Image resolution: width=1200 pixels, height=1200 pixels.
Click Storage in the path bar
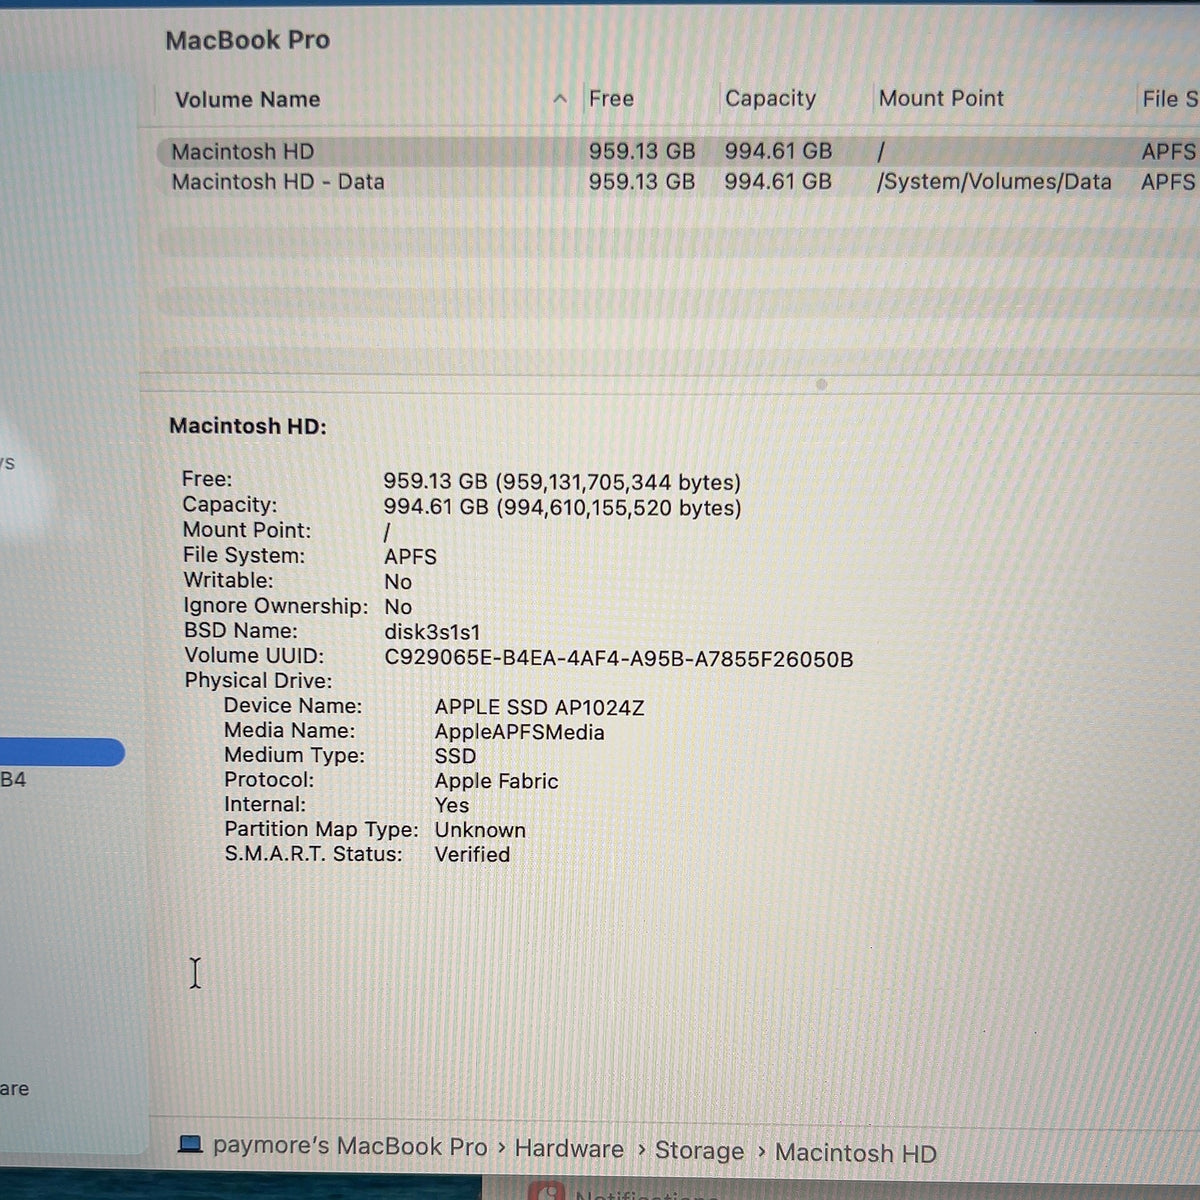tap(699, 1151)
